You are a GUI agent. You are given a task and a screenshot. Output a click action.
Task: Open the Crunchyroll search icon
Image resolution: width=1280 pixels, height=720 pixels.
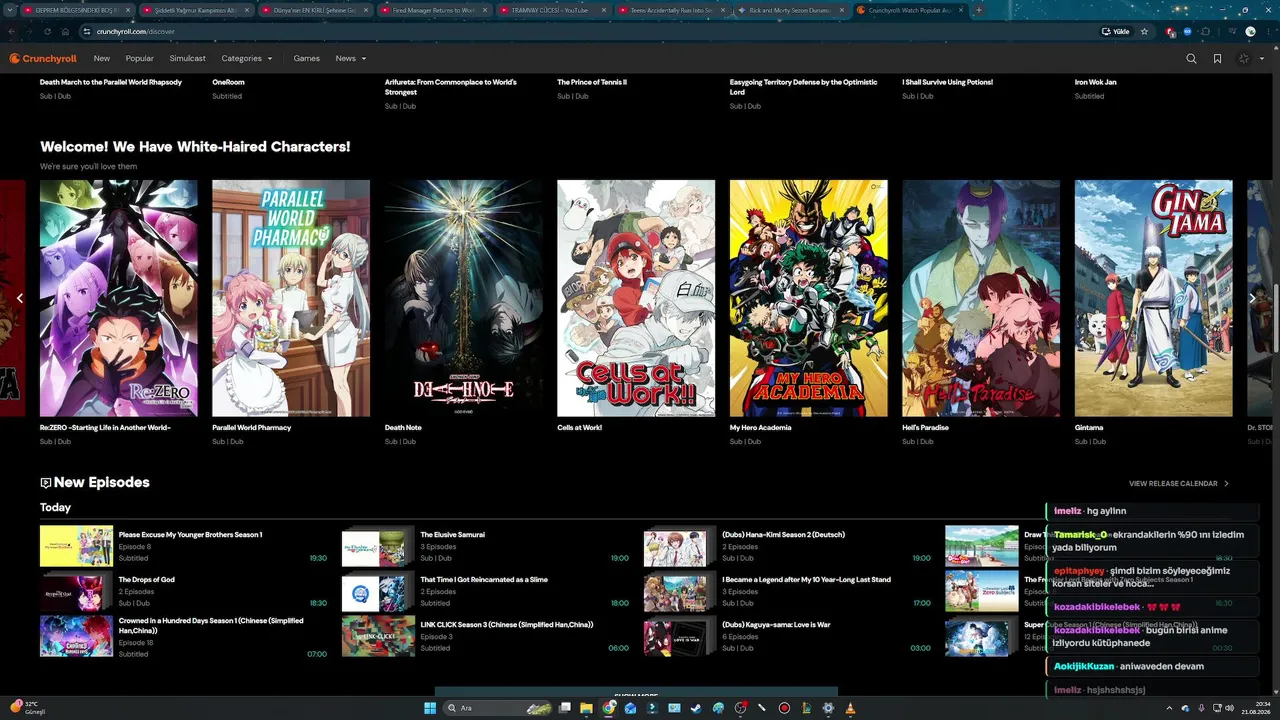pyautogui.click(x=1191, y=59)
